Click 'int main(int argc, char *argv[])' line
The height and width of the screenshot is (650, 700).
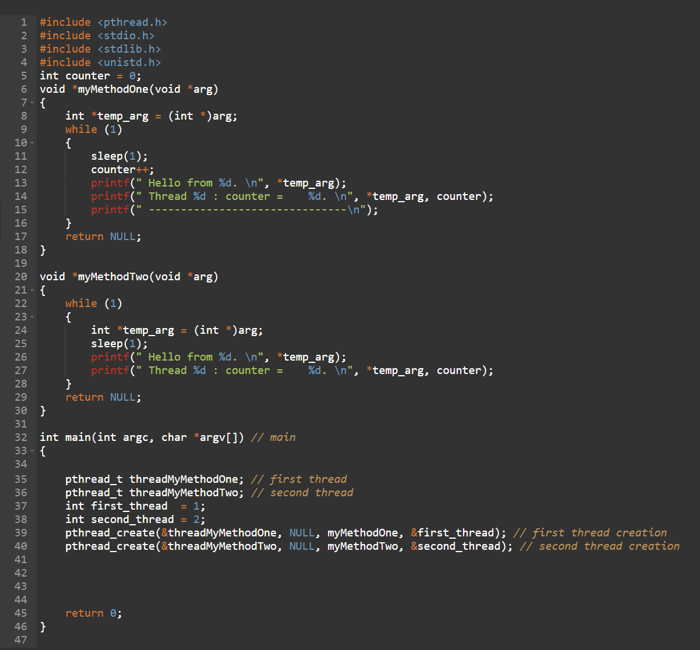(x=142, y=438)
